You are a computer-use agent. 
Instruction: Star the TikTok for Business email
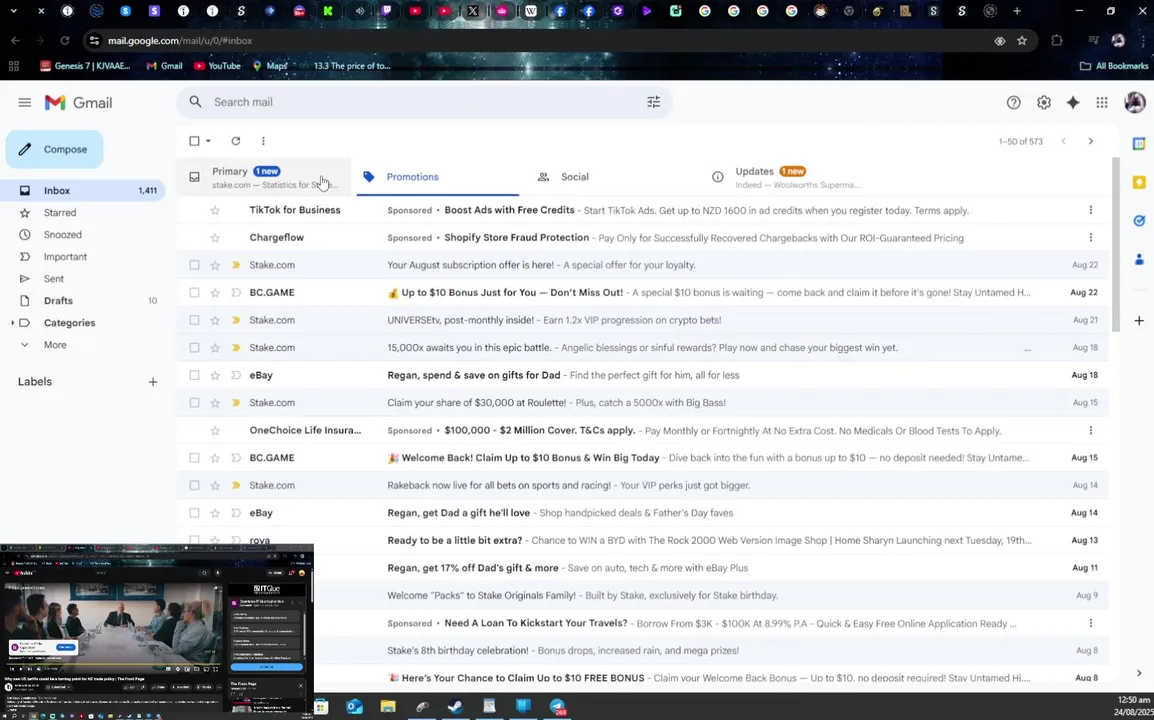tap(215, 211)
